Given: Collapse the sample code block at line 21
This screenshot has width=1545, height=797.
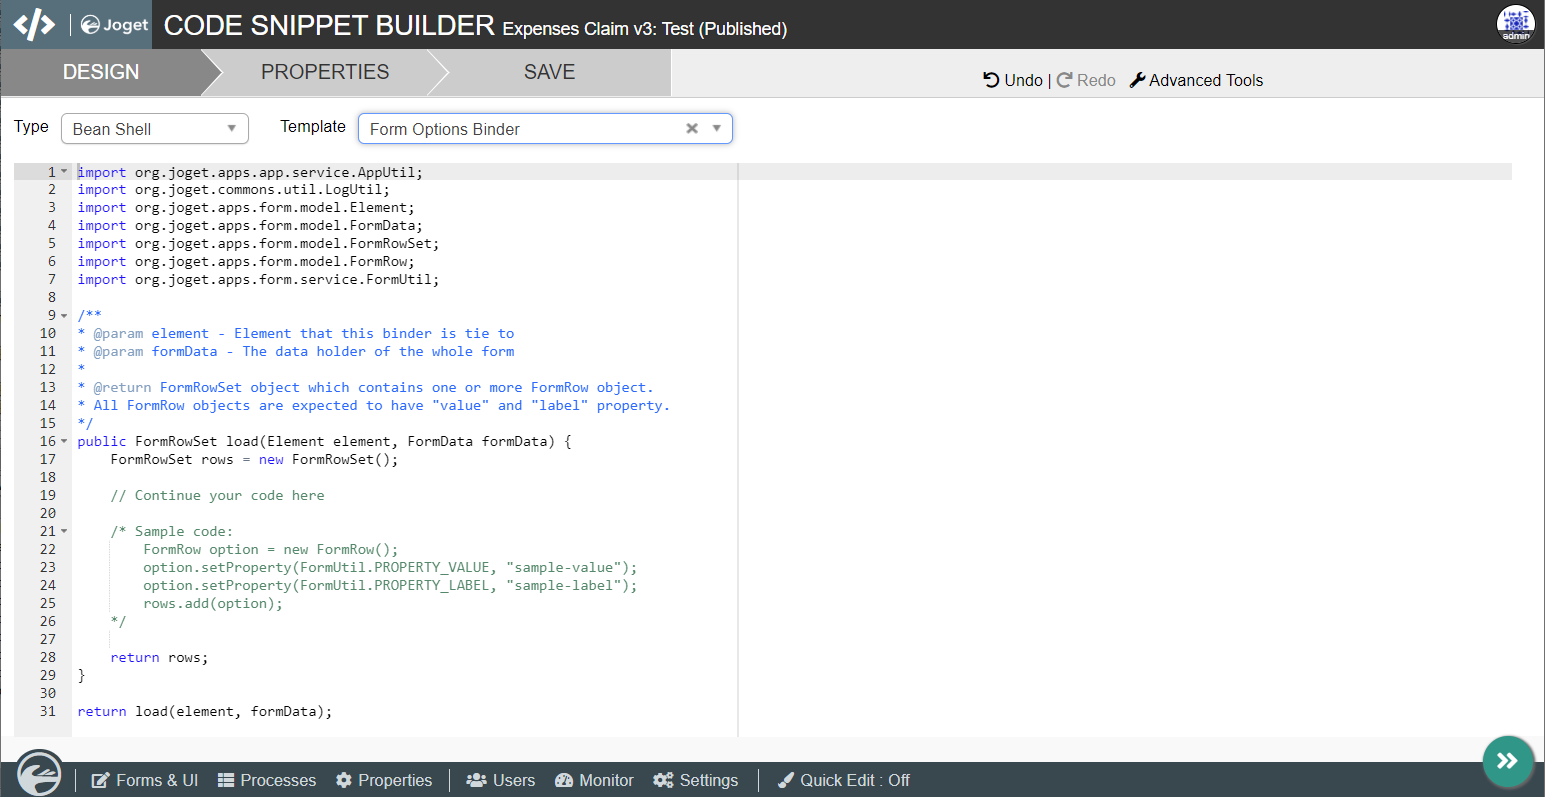Looking at the screenshot, I should [x=65, y=531].
